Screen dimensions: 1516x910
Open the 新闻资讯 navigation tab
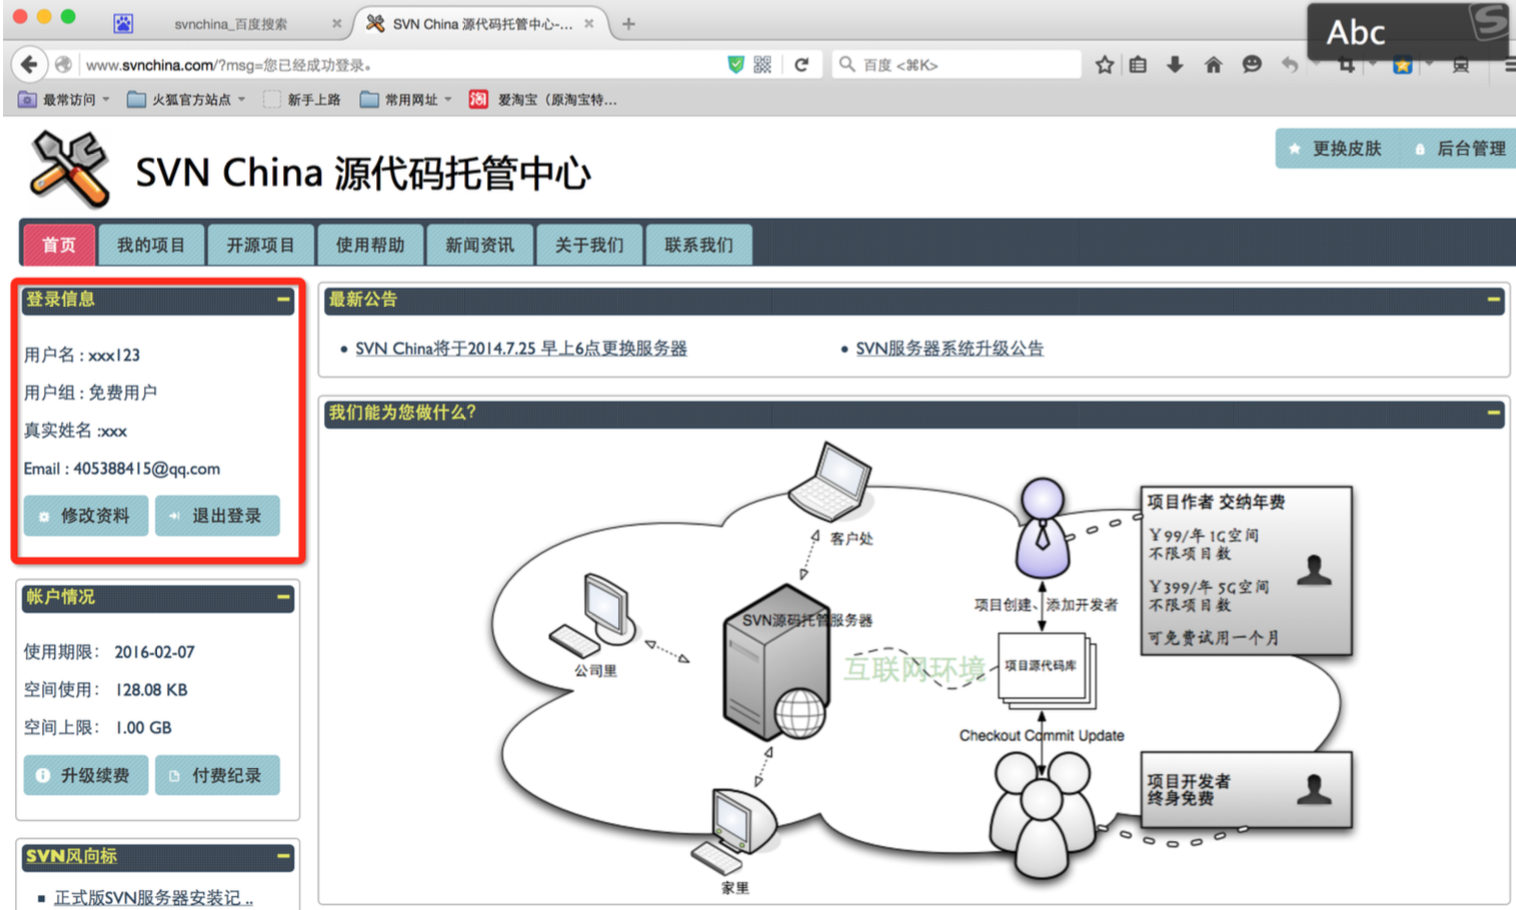pyautogui.click(x=480, y=245)
